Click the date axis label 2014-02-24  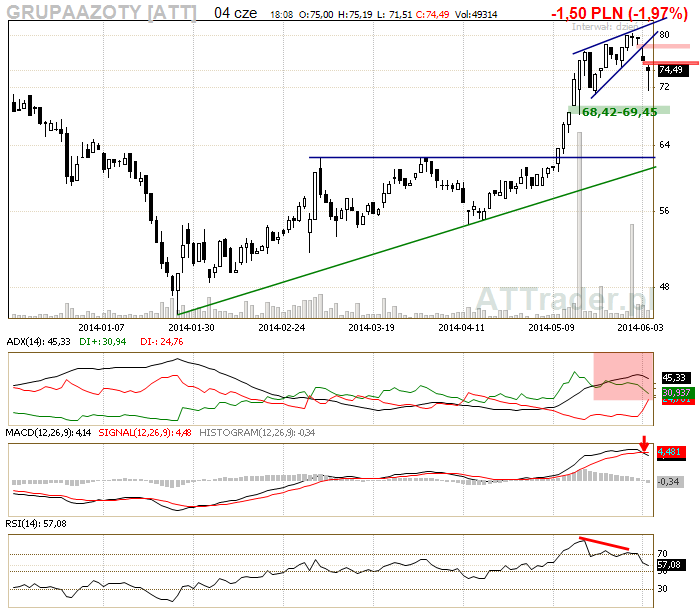pyautogui.click(x=282, y=328)
